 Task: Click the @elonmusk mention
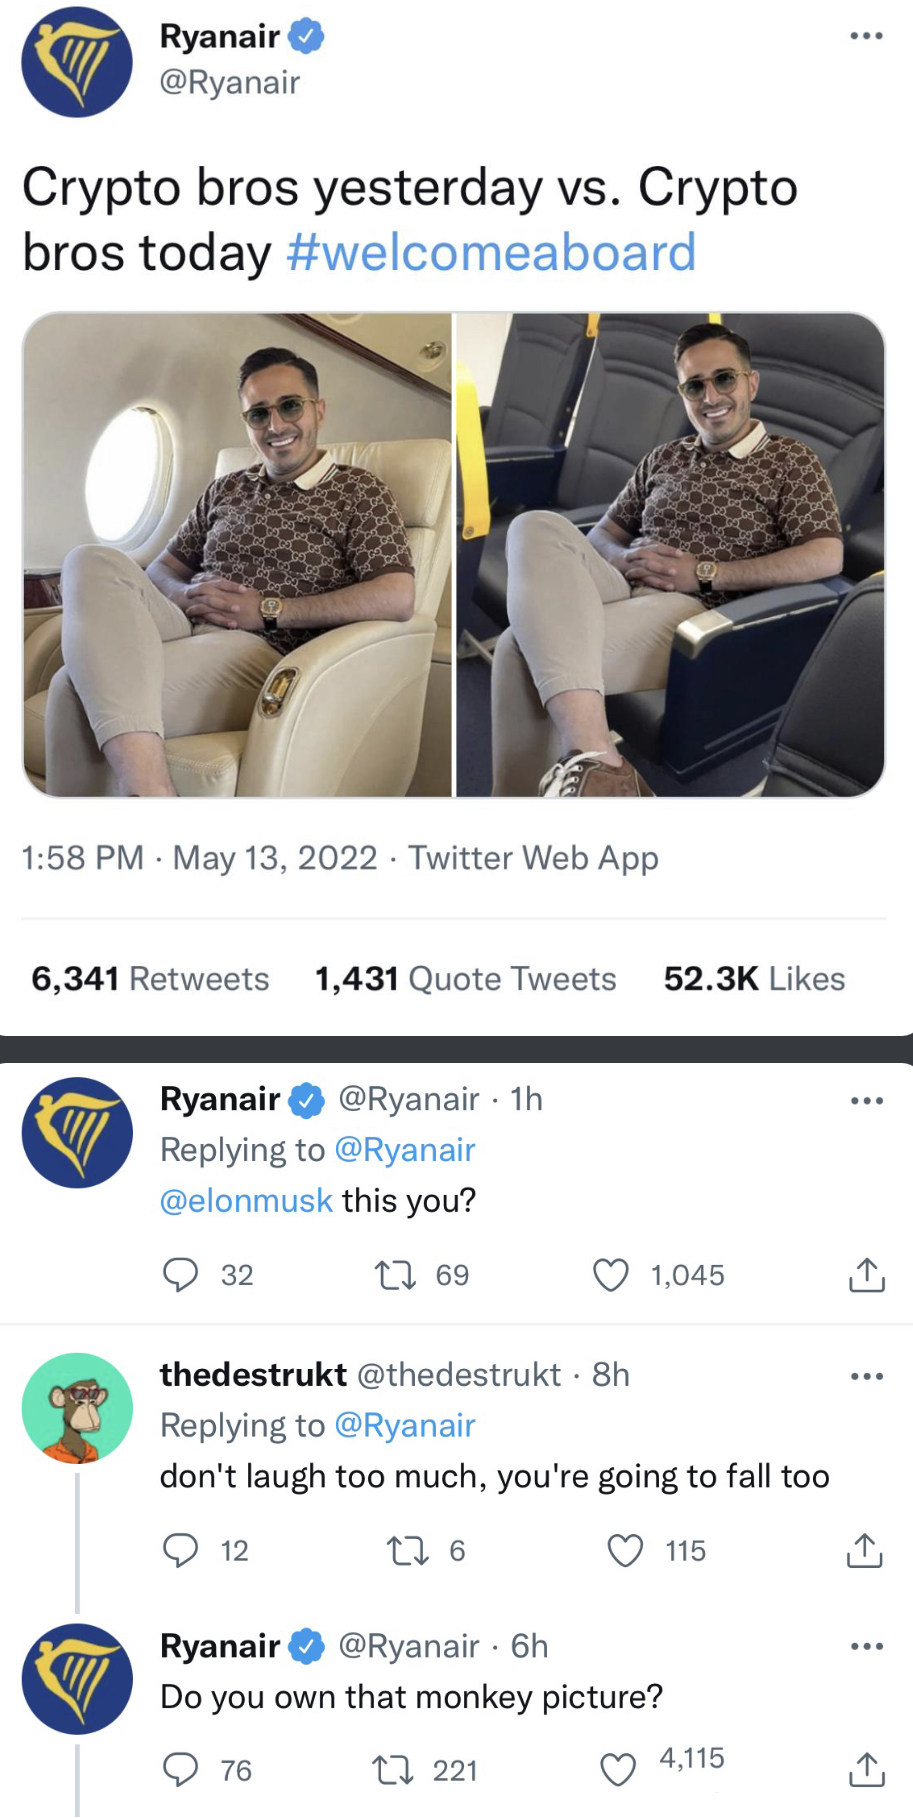[x=246, y=1200]
